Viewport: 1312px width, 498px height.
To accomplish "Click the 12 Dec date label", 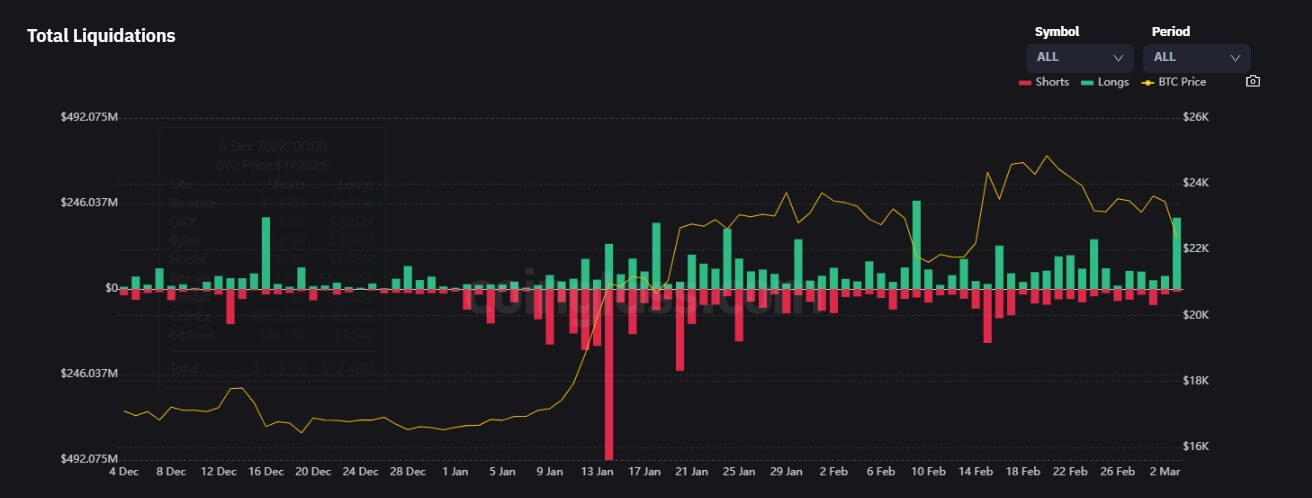I will [x=218, y=470].
